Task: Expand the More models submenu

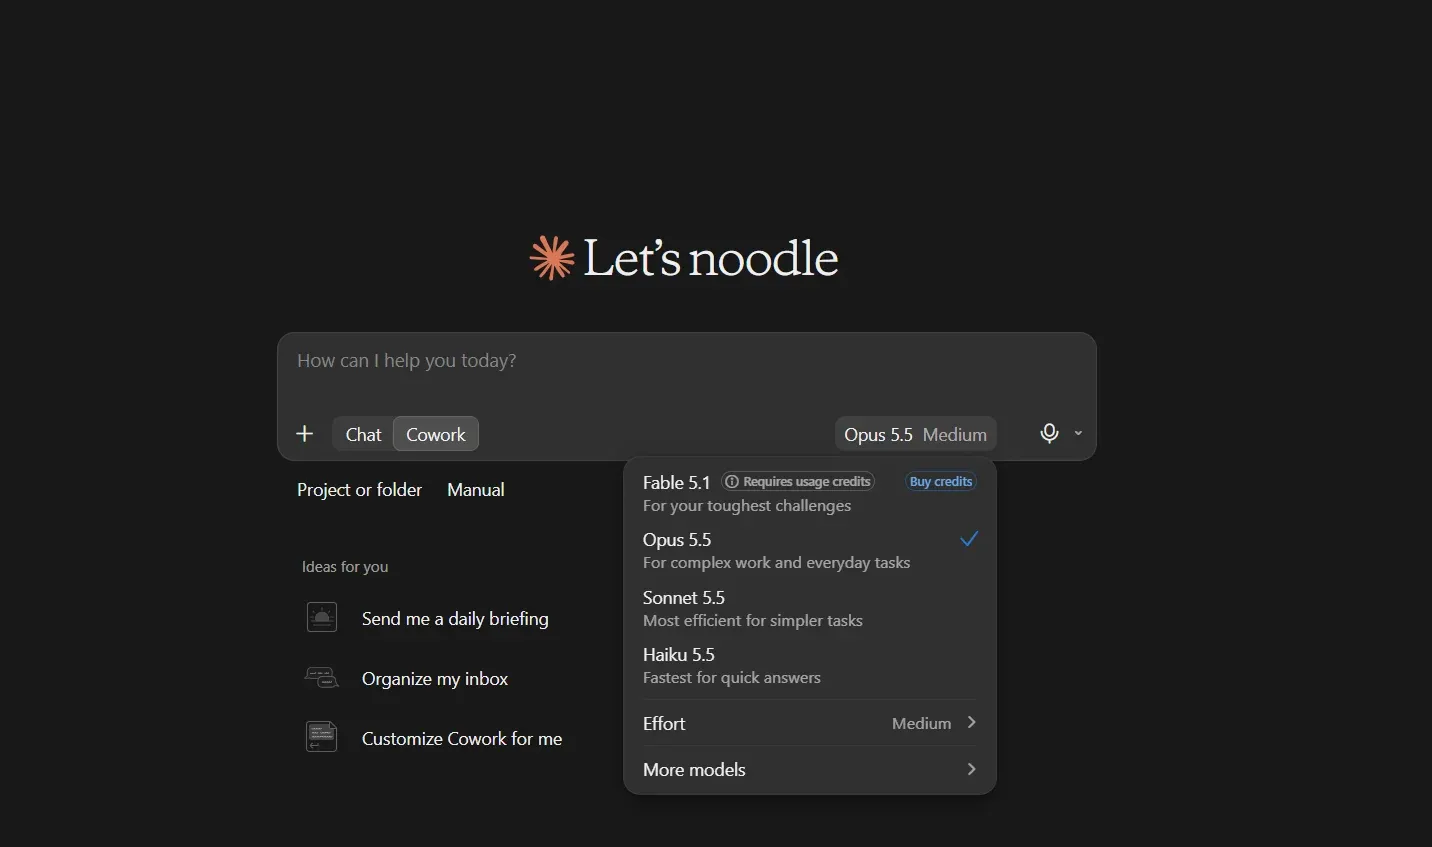Action: pos(810,769)
